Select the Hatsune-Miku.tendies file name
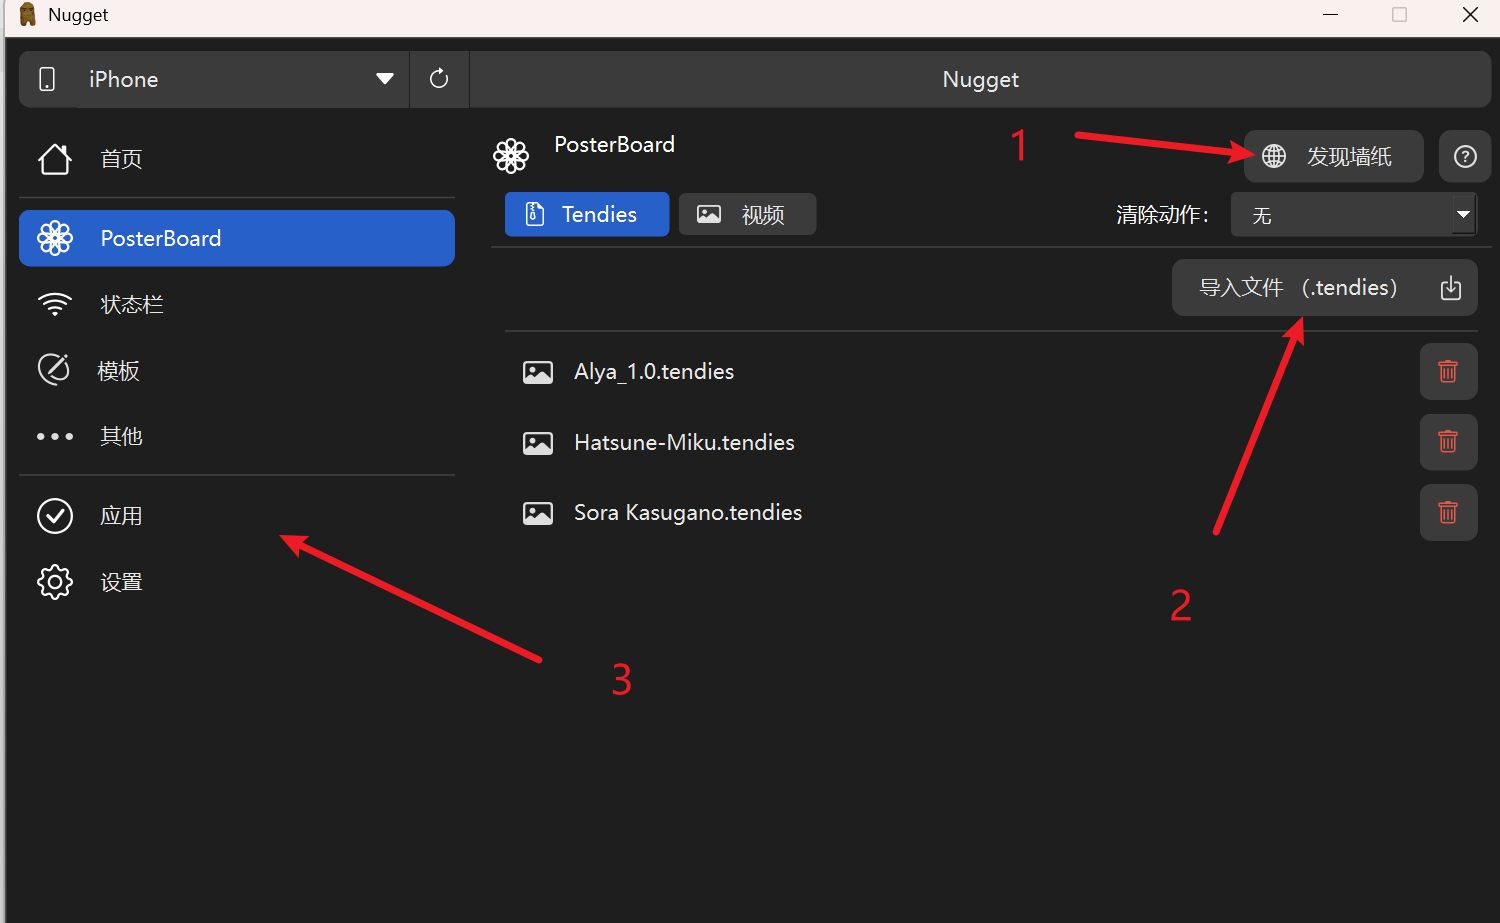Image resolution: width=1500 pixels, height=923 pixels. (x=684, y=442)
